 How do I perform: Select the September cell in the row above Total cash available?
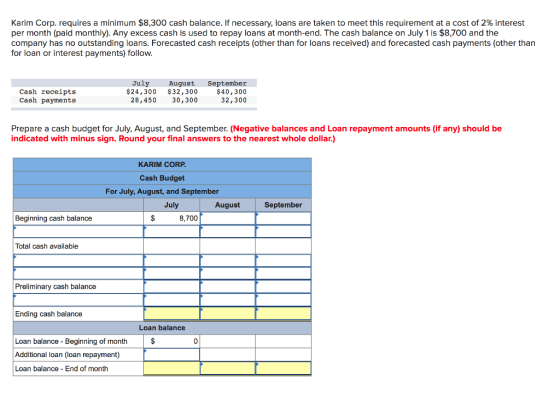coord(283,232)
